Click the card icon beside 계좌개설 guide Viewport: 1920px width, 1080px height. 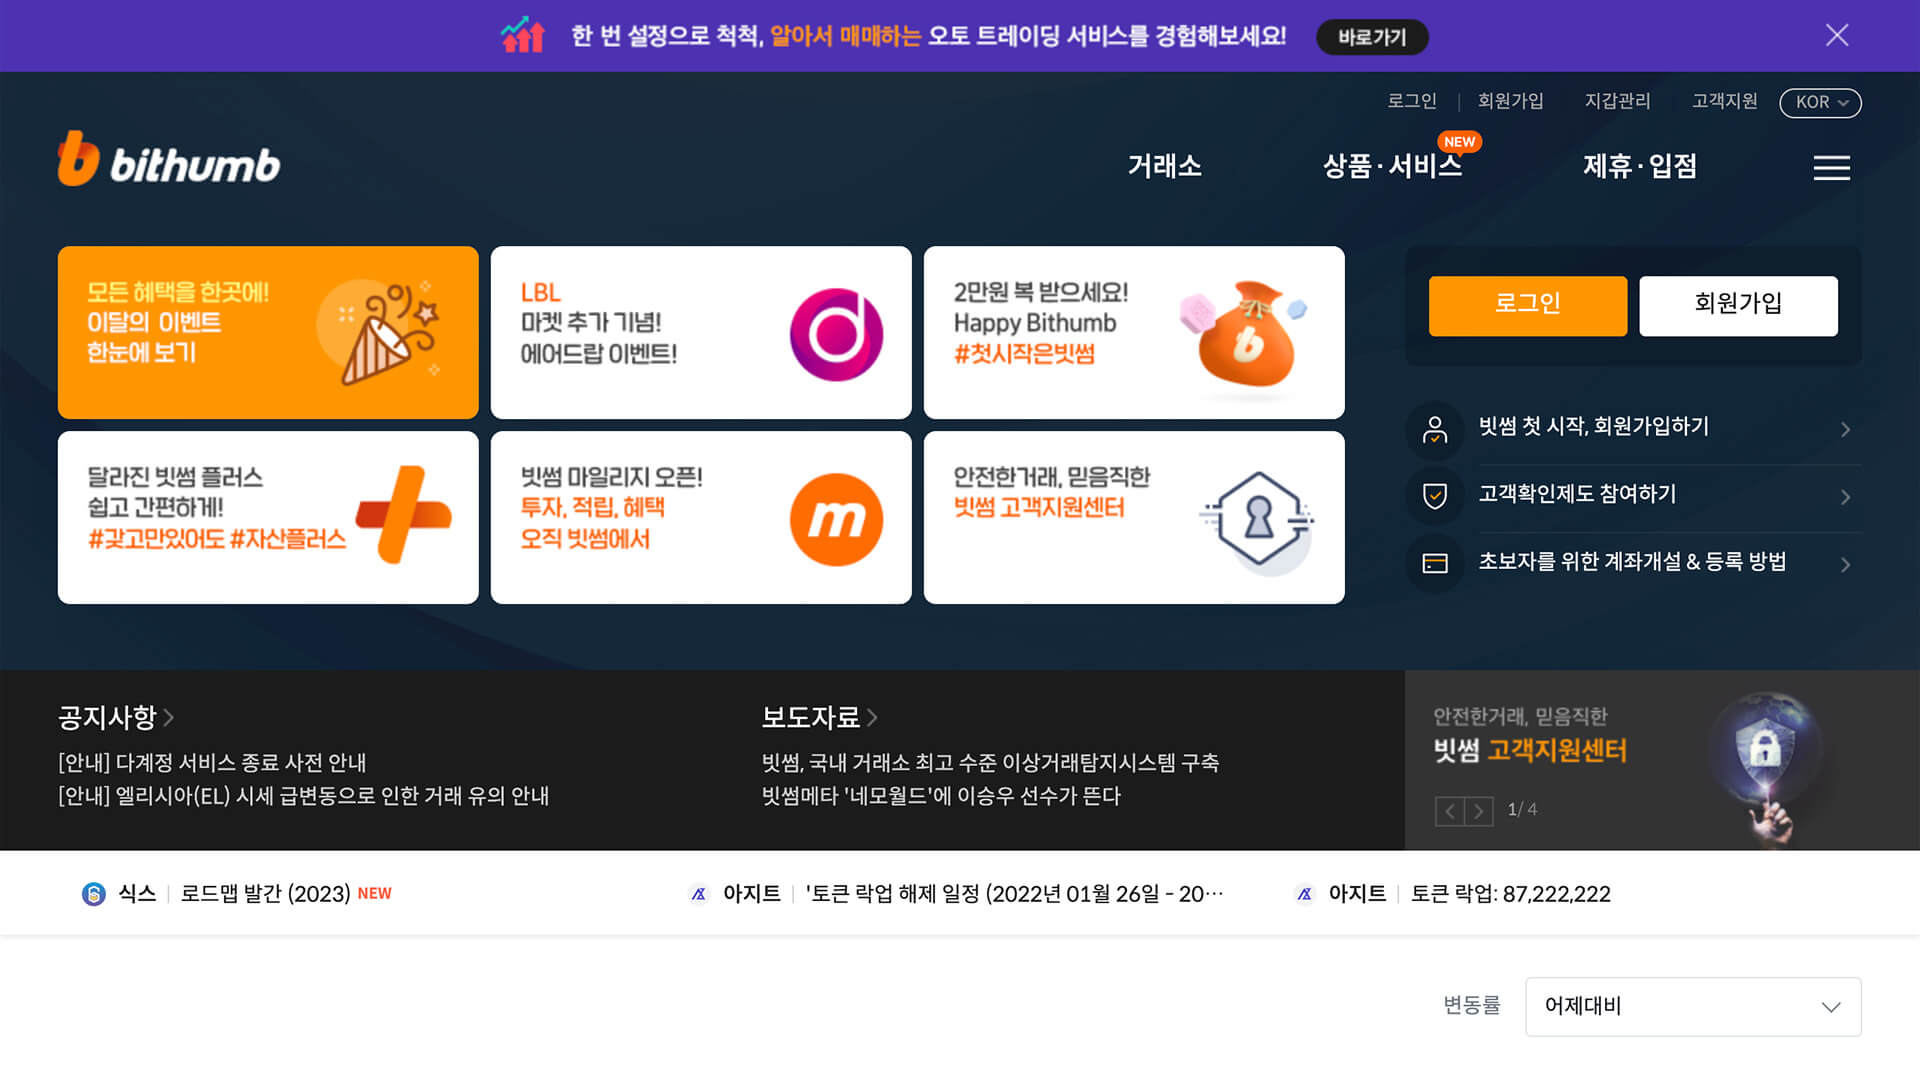coord(1435,565)
